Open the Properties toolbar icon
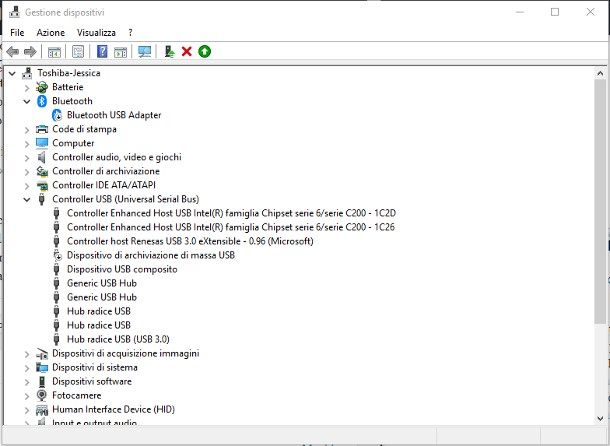 click(78, 51)
